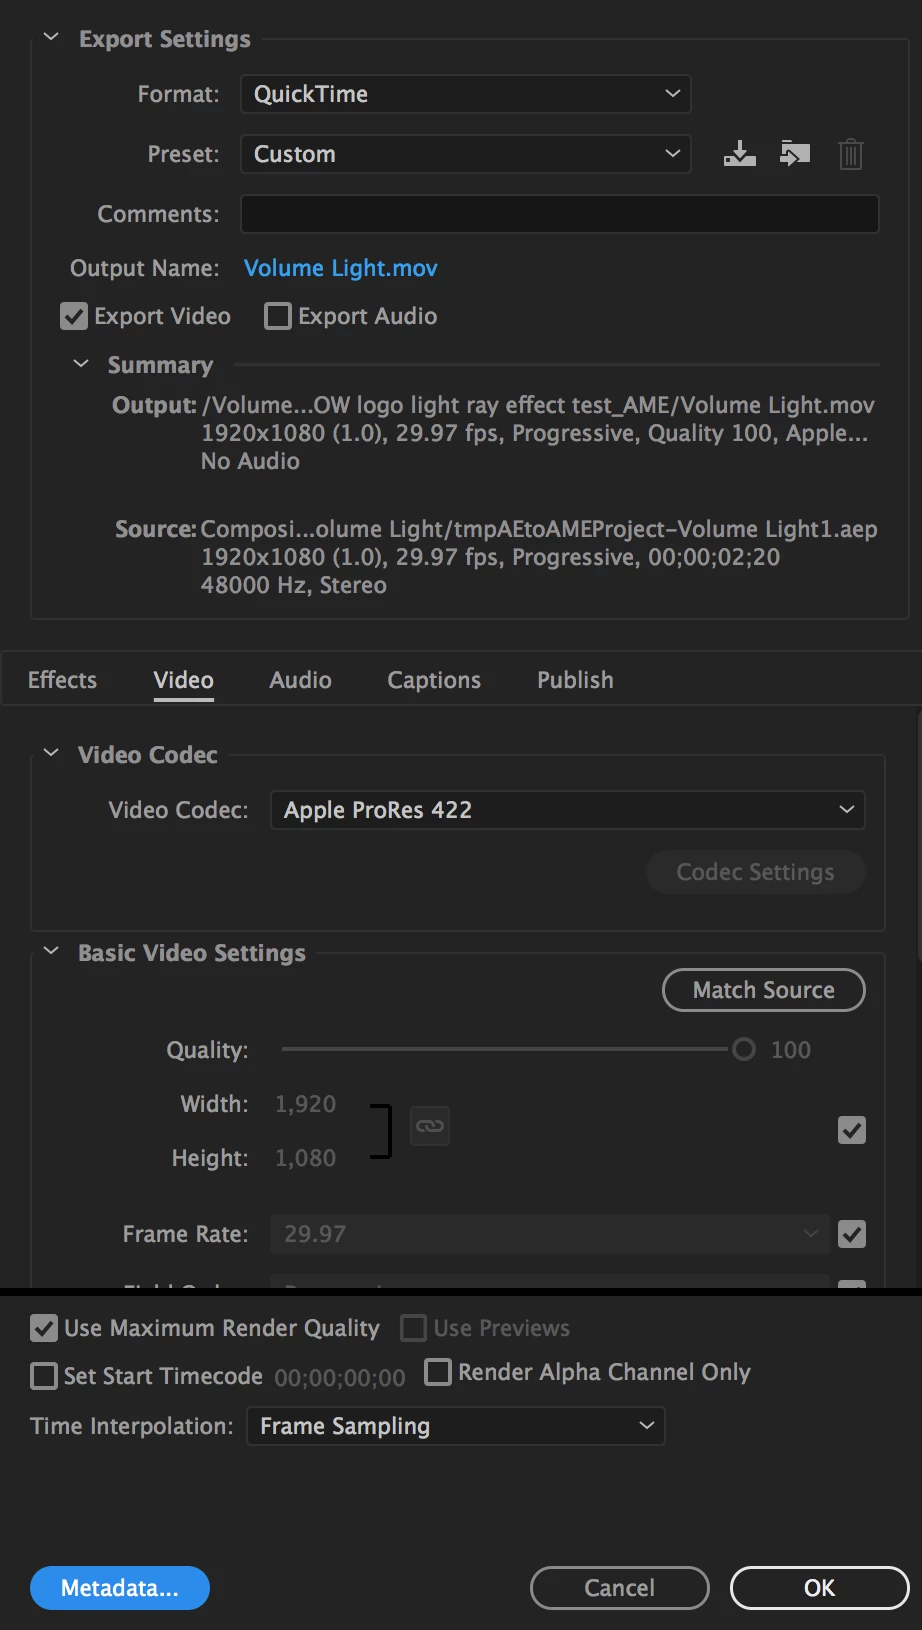Save the current preset icon
The height and width of the screenshot is (1630, 922).
tap(740, 154)
